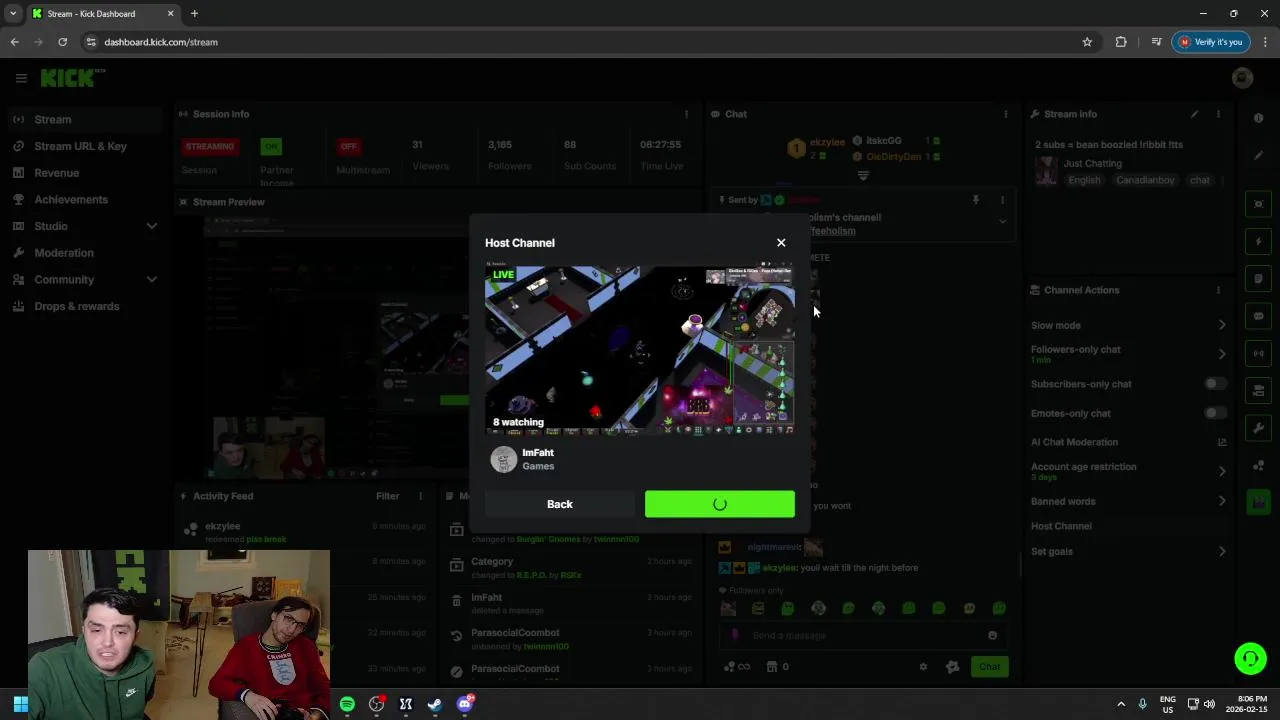Click Verify it's you browser button
The height and width of the screenshot is (720, 1280).
(x=1211, y=42)
